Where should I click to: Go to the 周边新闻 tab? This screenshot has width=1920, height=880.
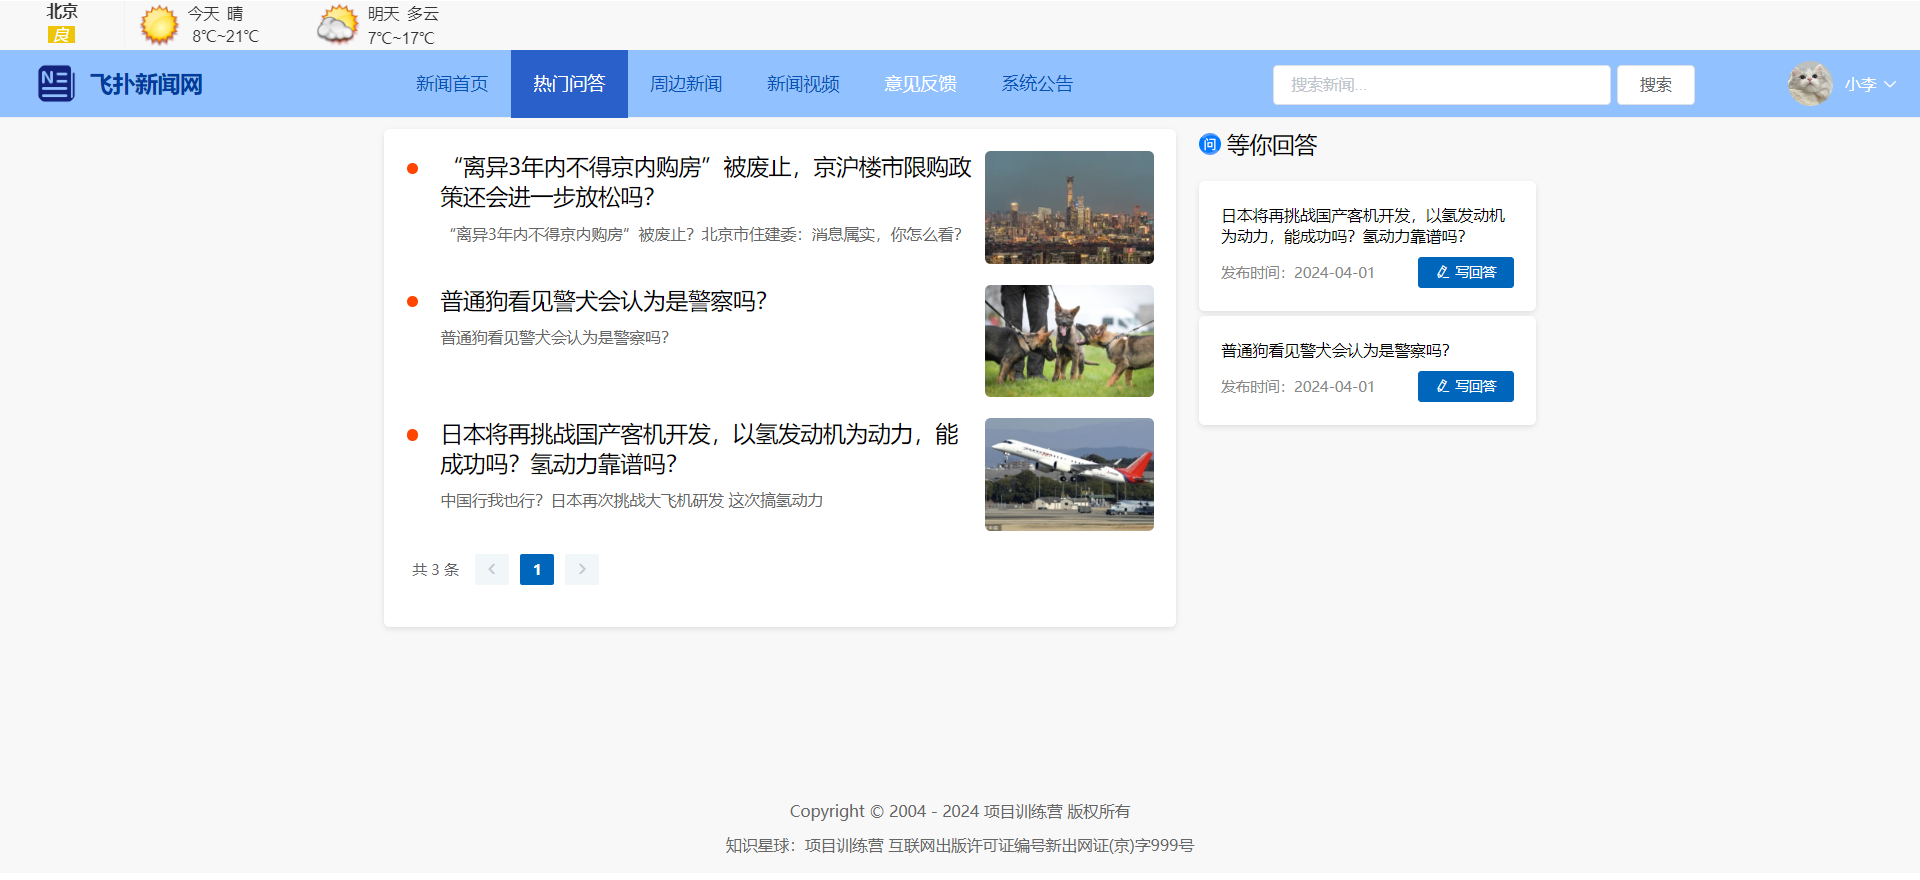click(x=686, y=84)
